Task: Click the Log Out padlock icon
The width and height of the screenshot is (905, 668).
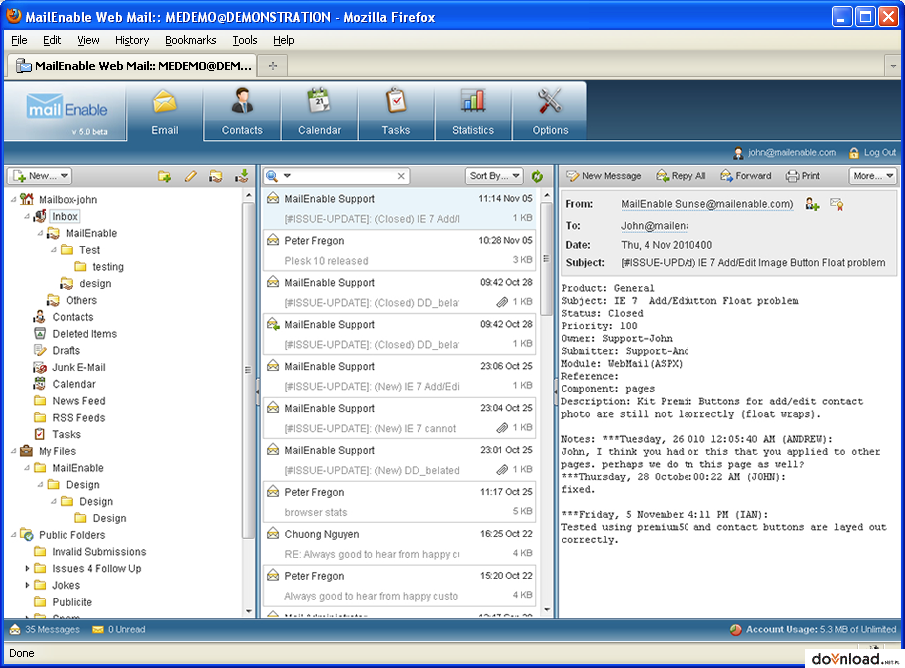Action: click(x=854, y=153)
